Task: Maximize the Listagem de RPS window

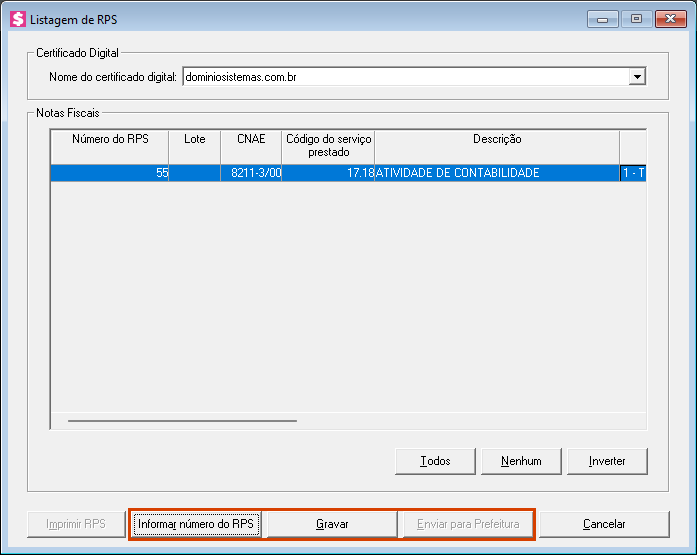Action: [x=635, y=18]
